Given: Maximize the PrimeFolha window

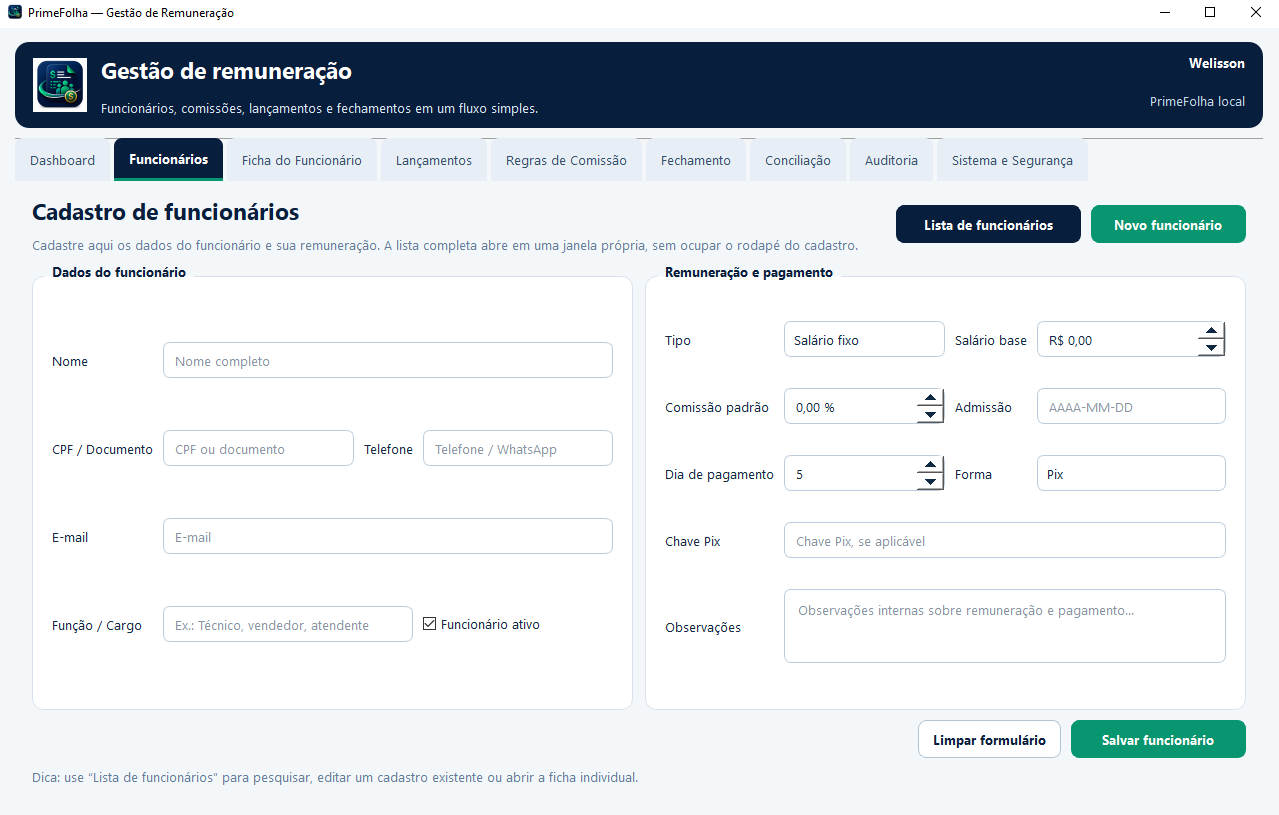Looking at the screenshot, I should [1210, 13].
